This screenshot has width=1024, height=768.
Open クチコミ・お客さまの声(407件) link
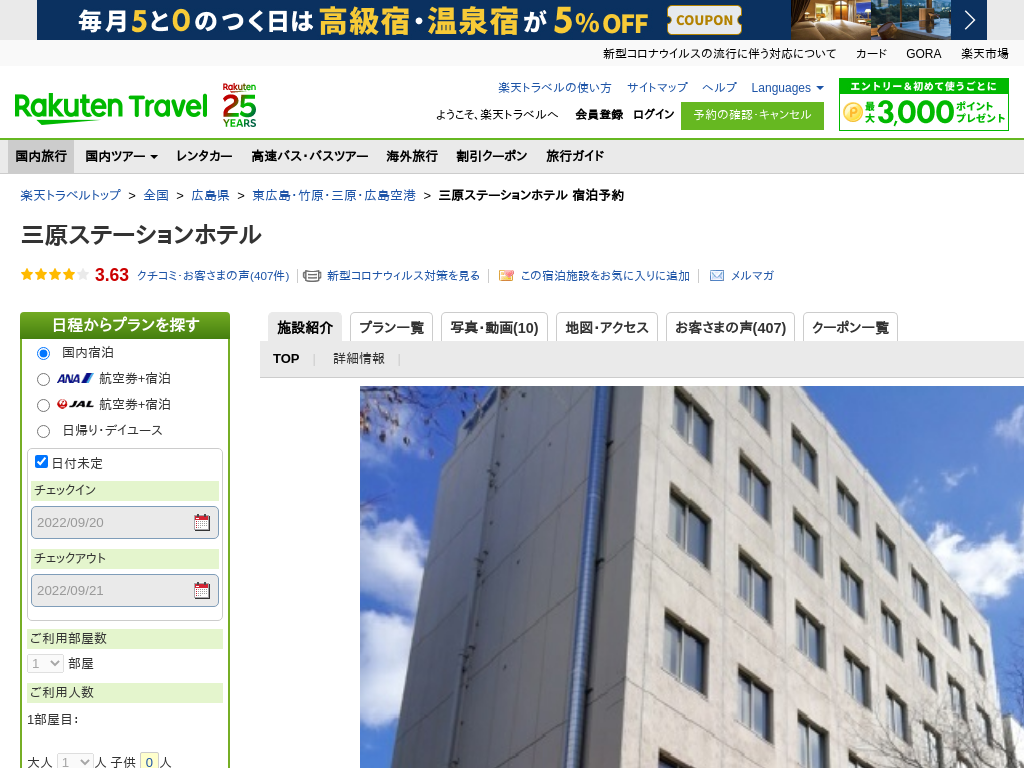coord(213,276)
